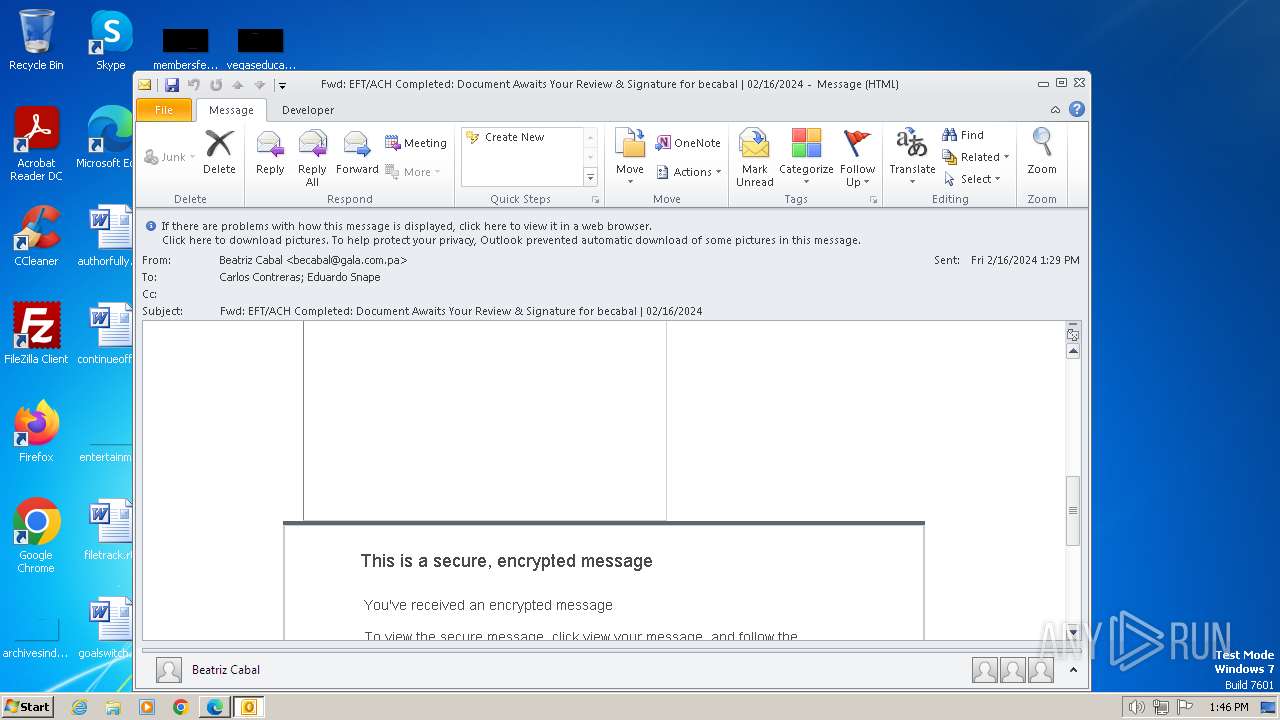
Task: Click here to download pictures
Action: point(511,240)
